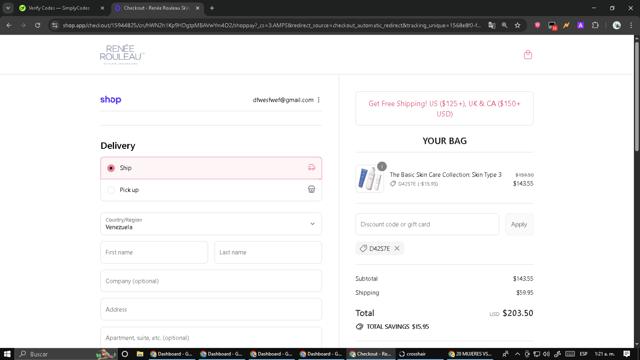Click the $203.50 total amount
Viewport: 640px width, 360px height.
click(518, 313)
